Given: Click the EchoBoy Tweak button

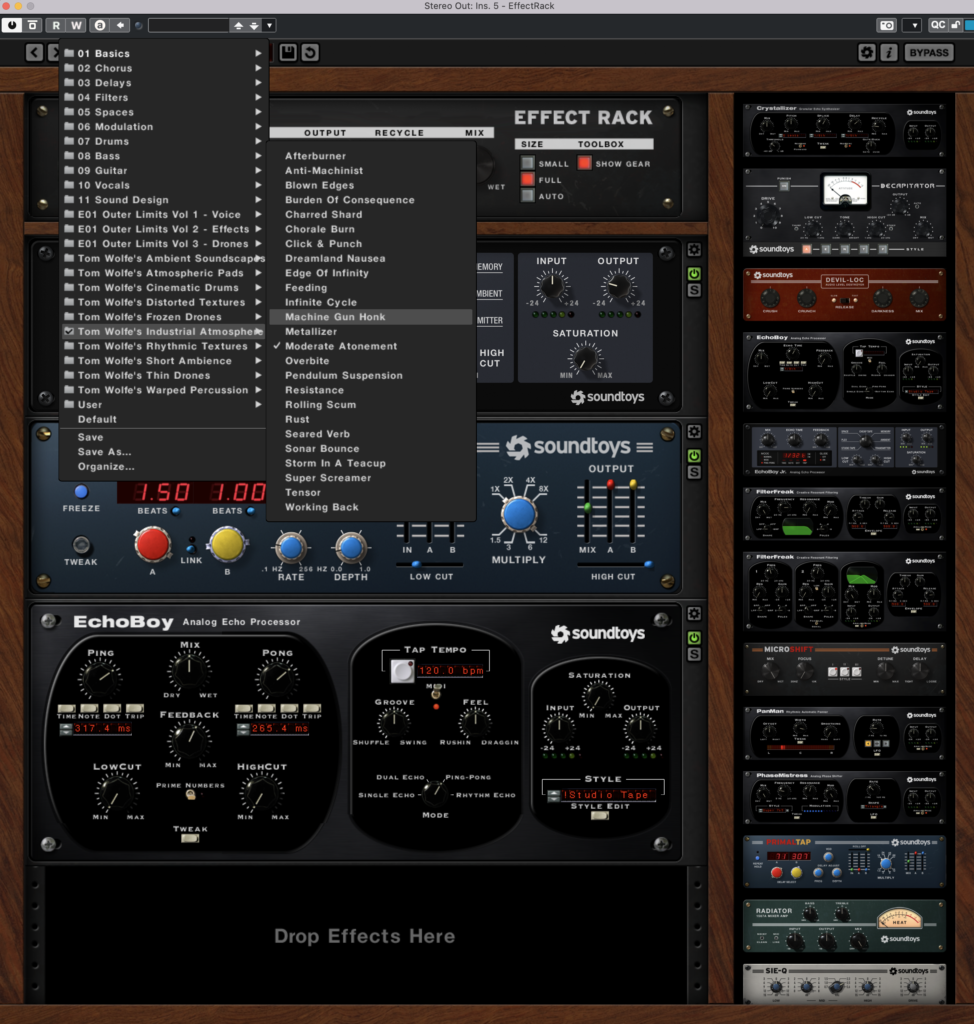Looking at the screenshot, I should click(x=190, y=838).
